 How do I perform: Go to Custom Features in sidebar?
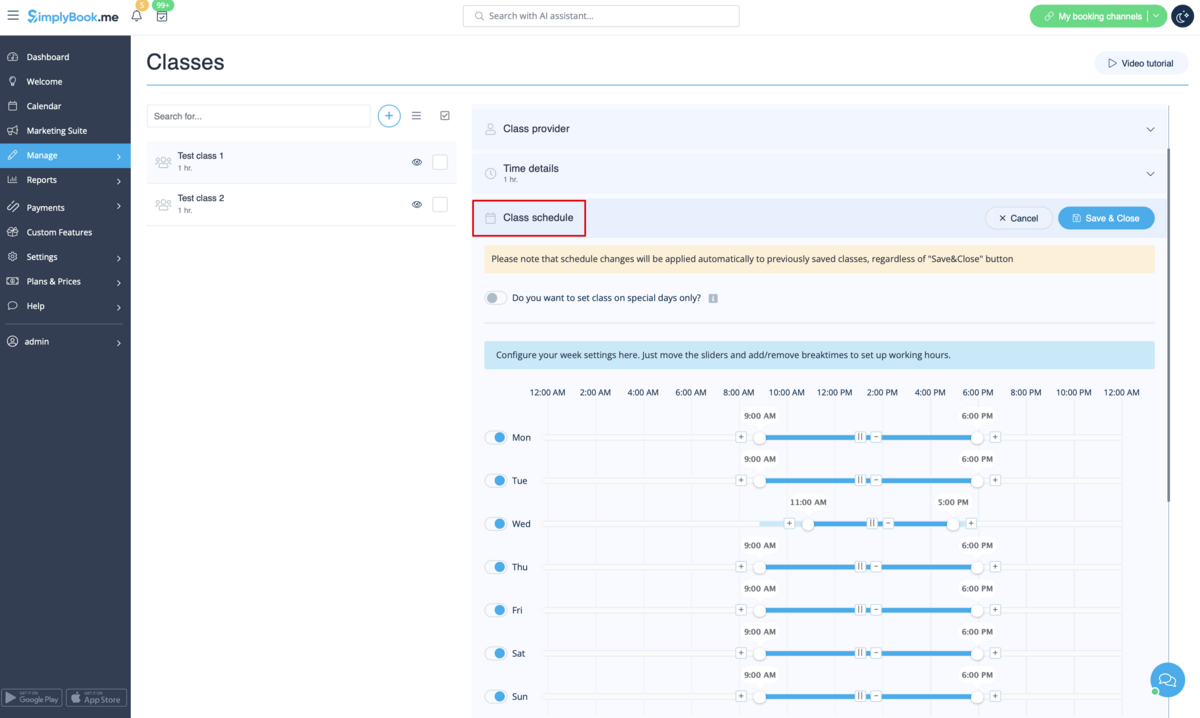coord(59,232)
